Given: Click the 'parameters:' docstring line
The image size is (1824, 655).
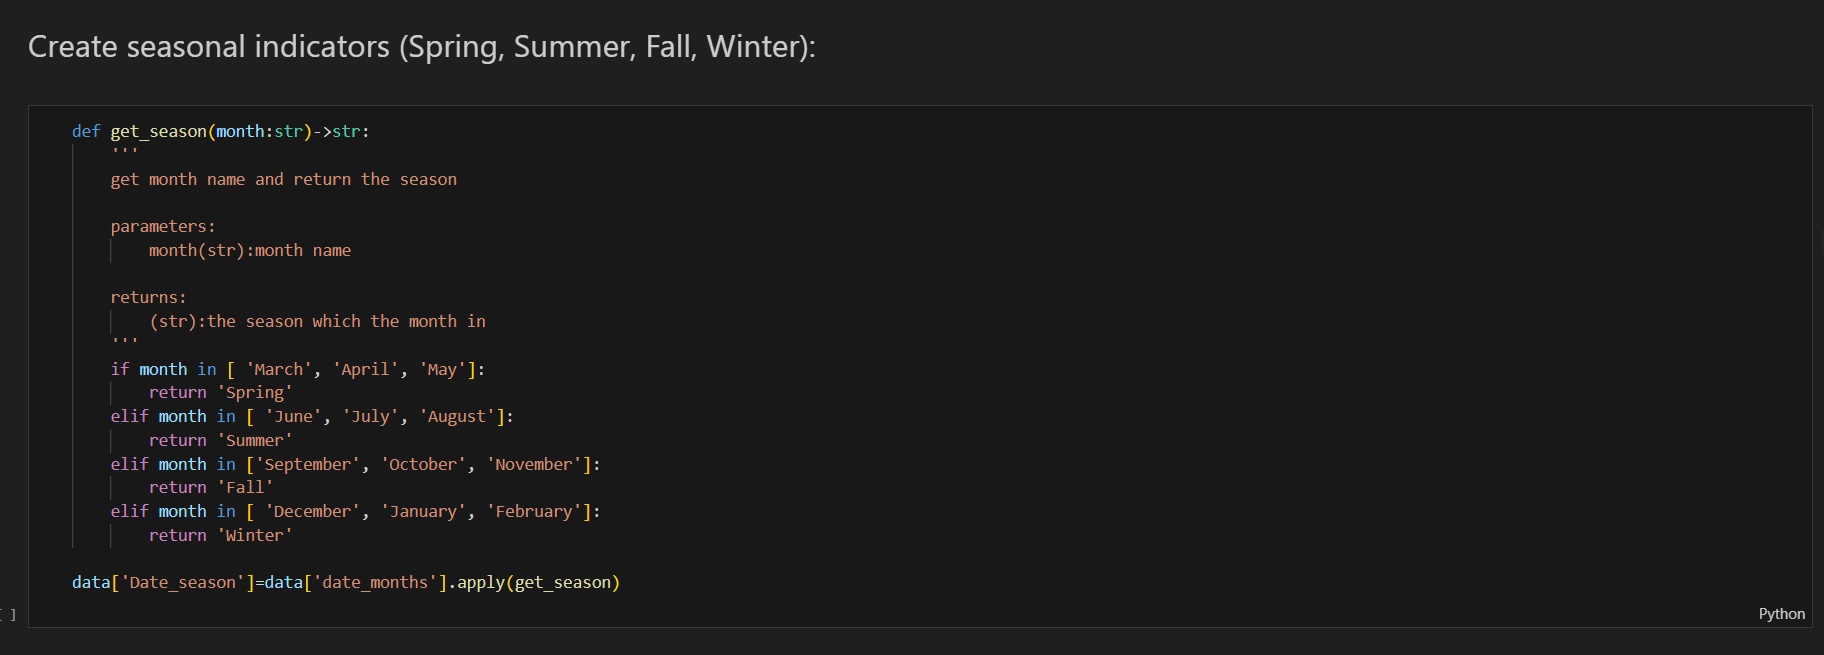Looking at the screenshot, I should [x=162, y=227].
